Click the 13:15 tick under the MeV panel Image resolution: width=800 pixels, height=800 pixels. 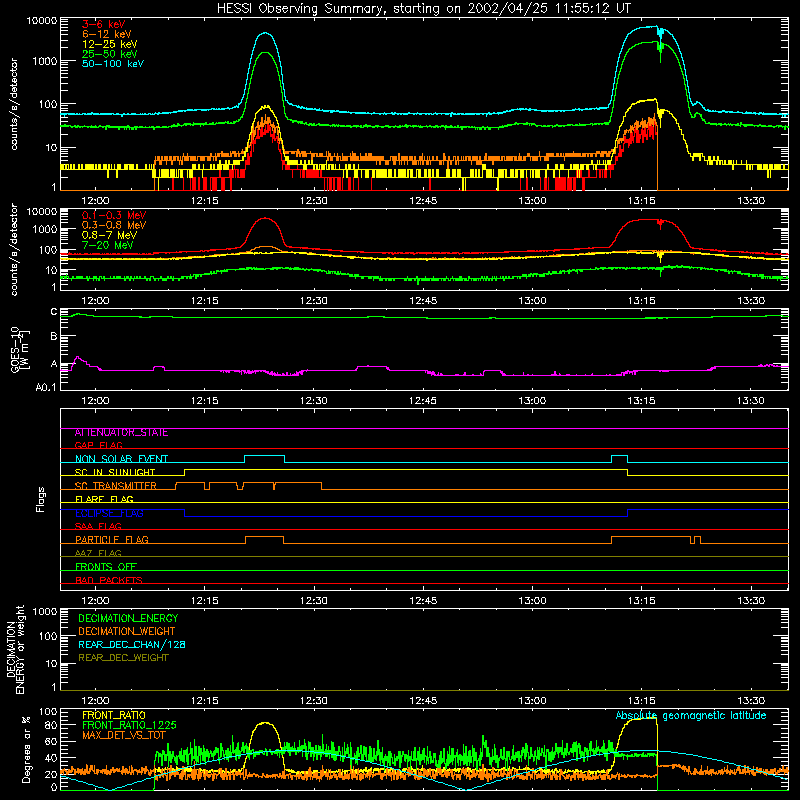coord(641,301)
